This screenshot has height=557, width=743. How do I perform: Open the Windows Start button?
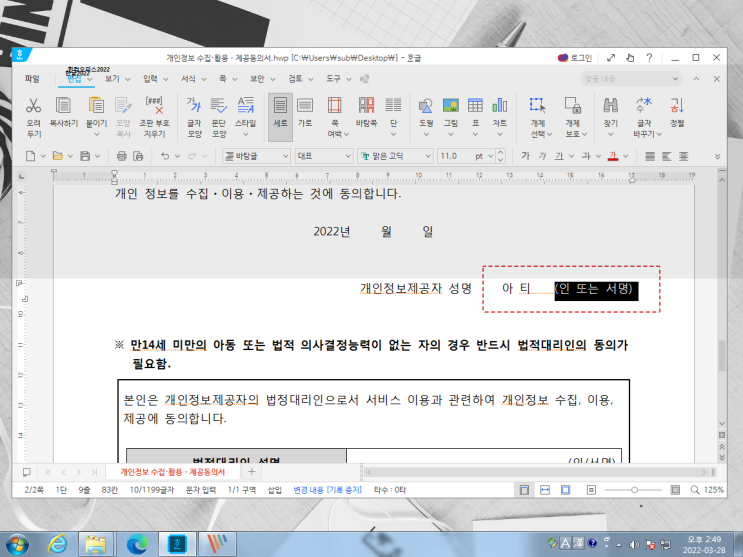coord(17,545)
